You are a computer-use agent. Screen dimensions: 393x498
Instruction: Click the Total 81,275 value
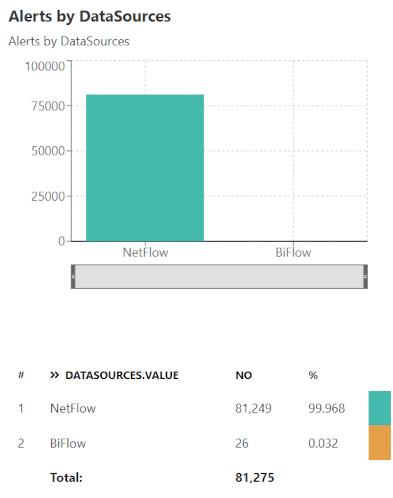pyautogui.click(x=255, y=478)
